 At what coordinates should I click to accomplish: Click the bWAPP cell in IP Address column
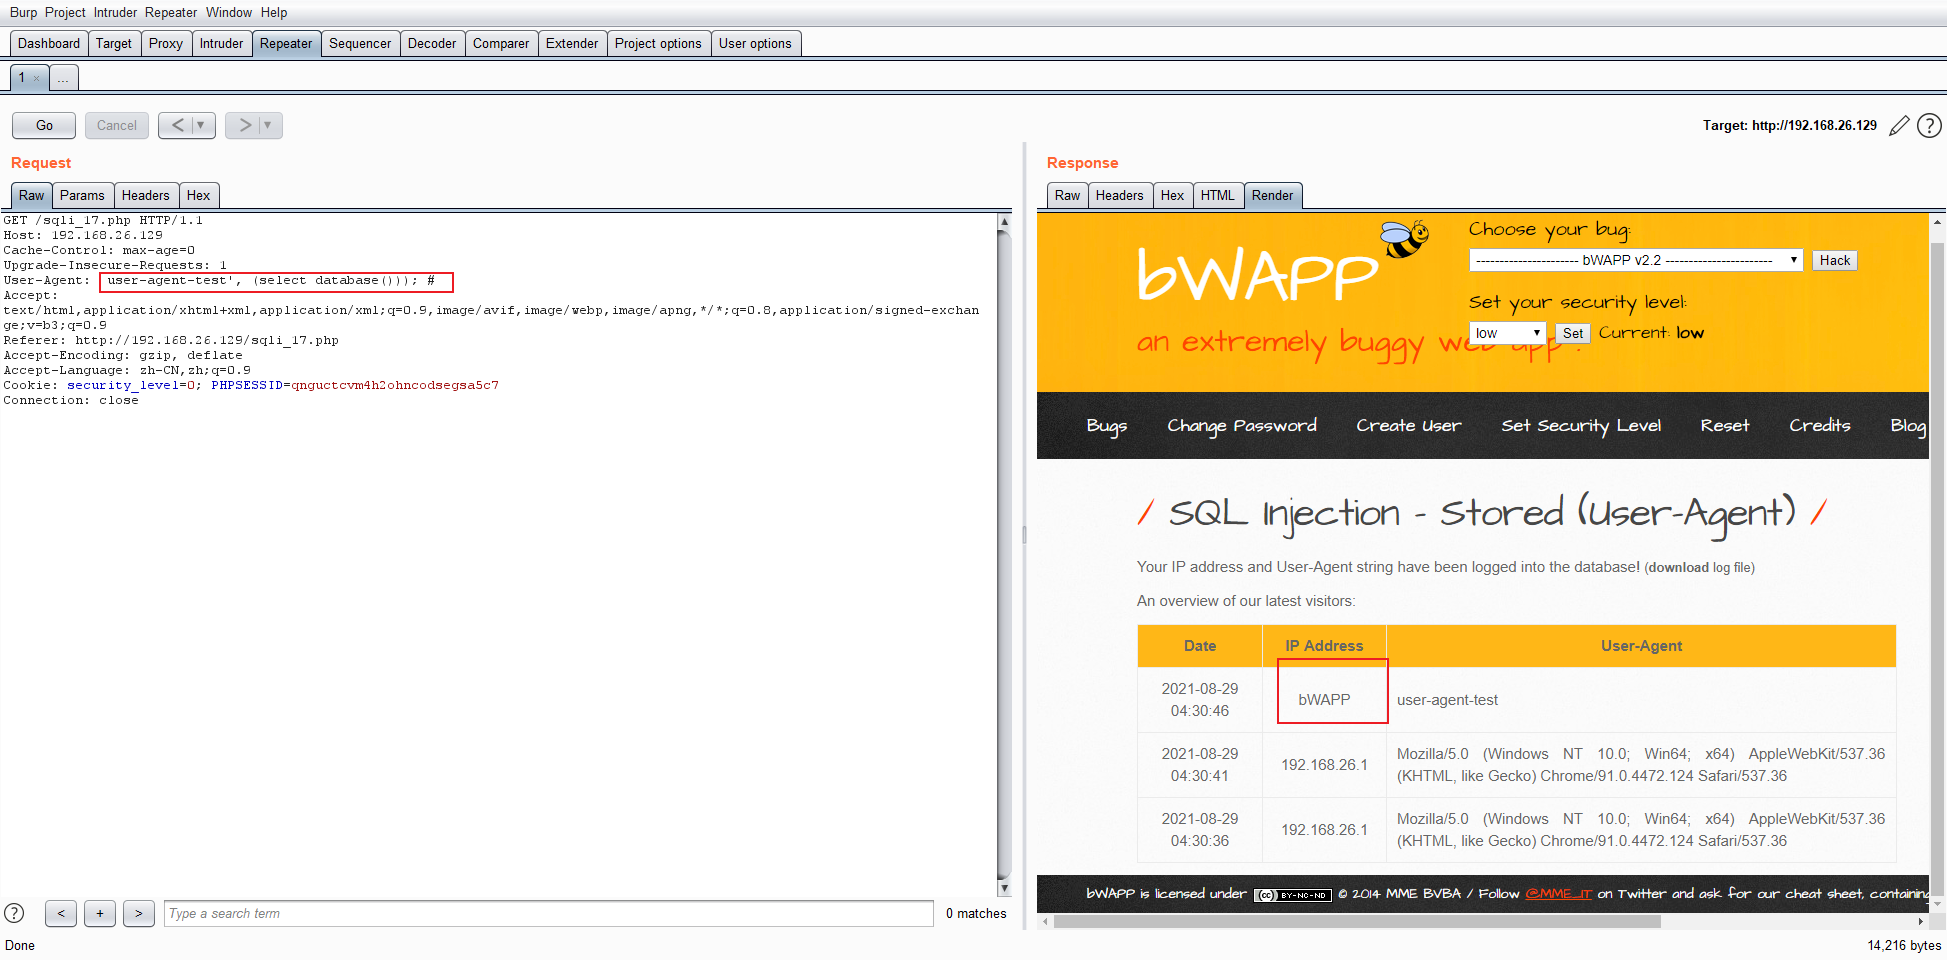coord(1325,700)
